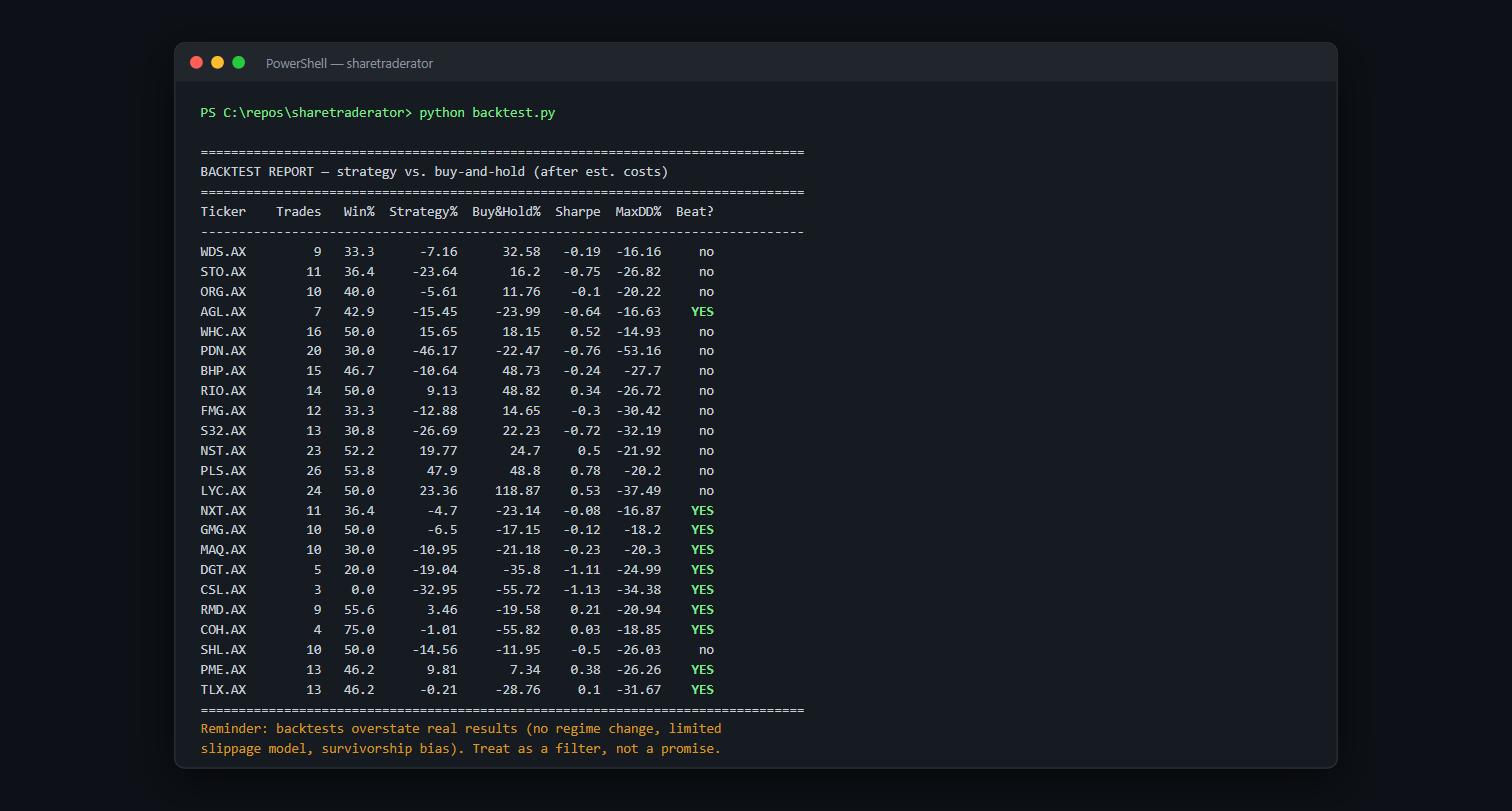Click LYC.AX Buy&Hold value 118.87

[518, 490]
